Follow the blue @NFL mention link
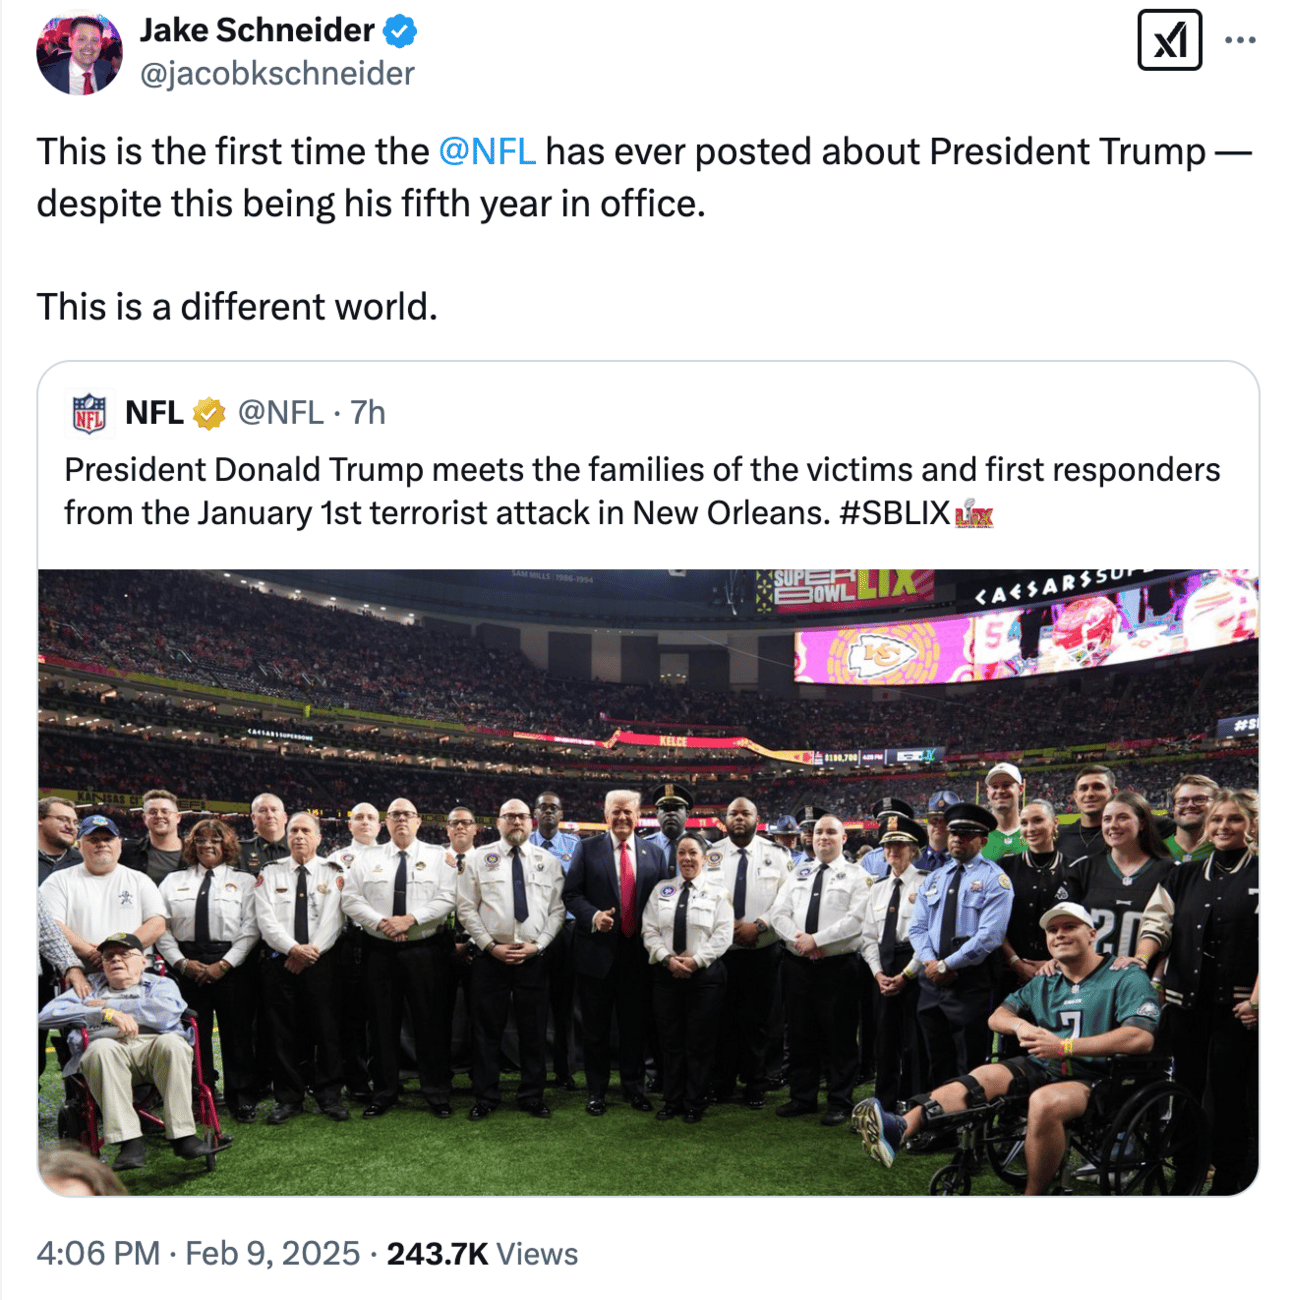This screenshot has height=1300, width=1292. [487, 152]
